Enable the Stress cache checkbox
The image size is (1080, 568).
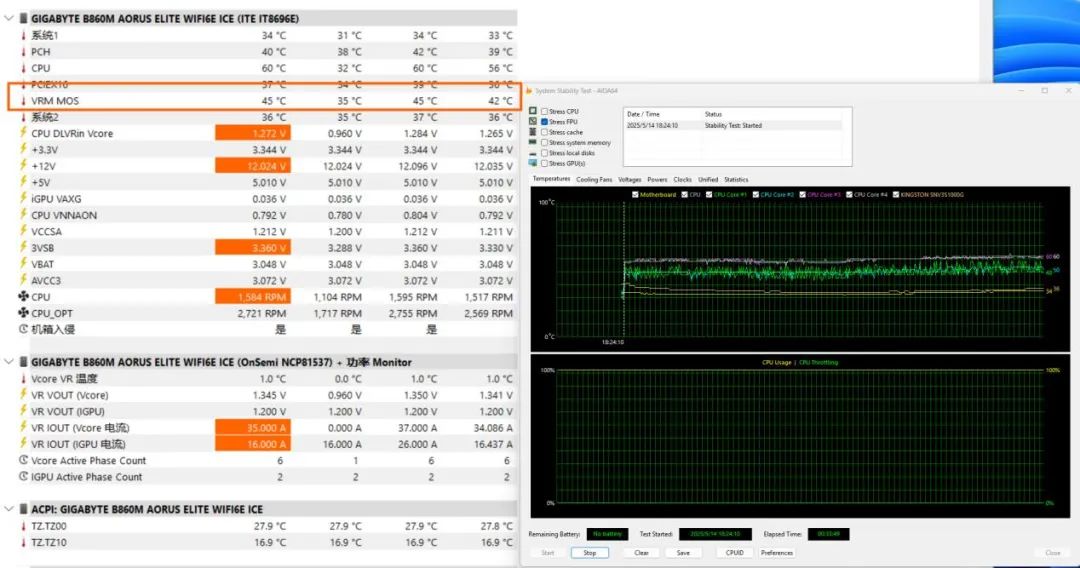pyautogui.click(x=545, y=132)
